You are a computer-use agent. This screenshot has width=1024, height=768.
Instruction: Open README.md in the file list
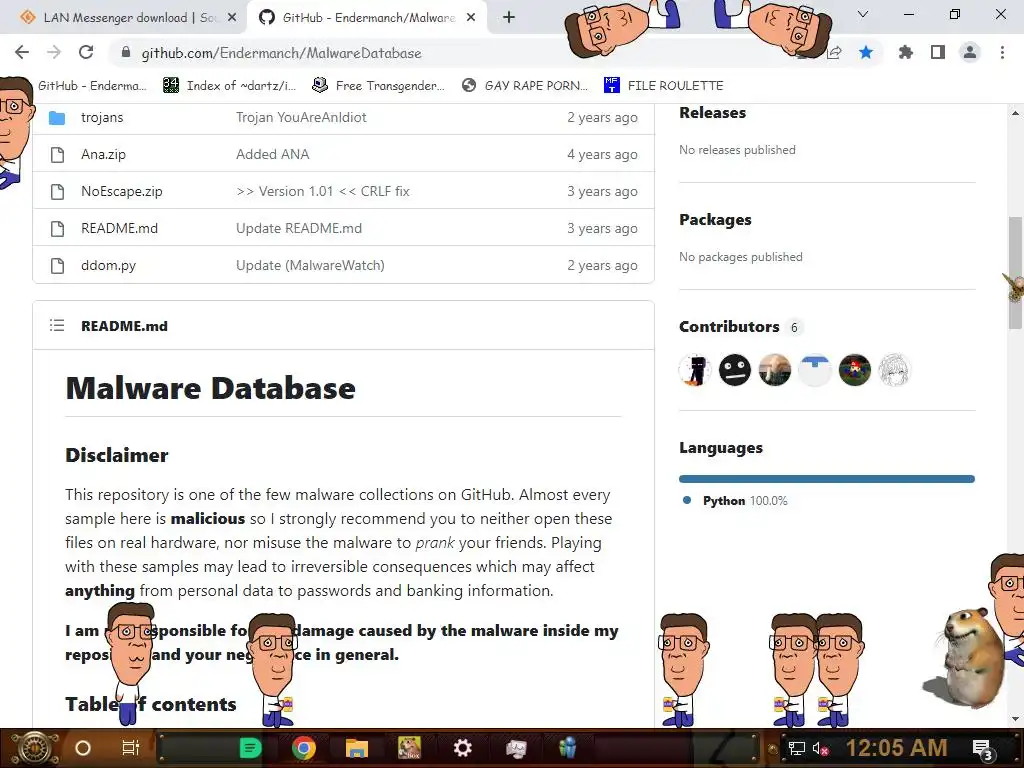120,229
